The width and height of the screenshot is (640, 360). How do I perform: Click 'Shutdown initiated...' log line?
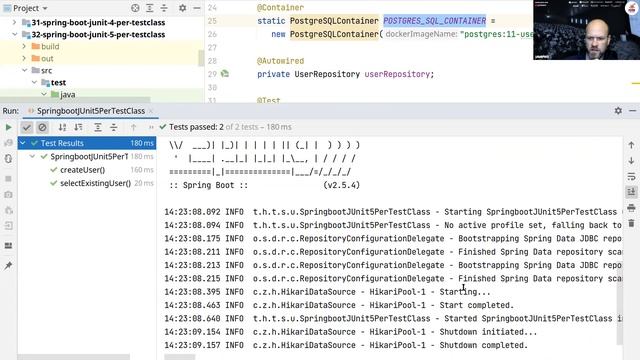click(x=351, y=332)
